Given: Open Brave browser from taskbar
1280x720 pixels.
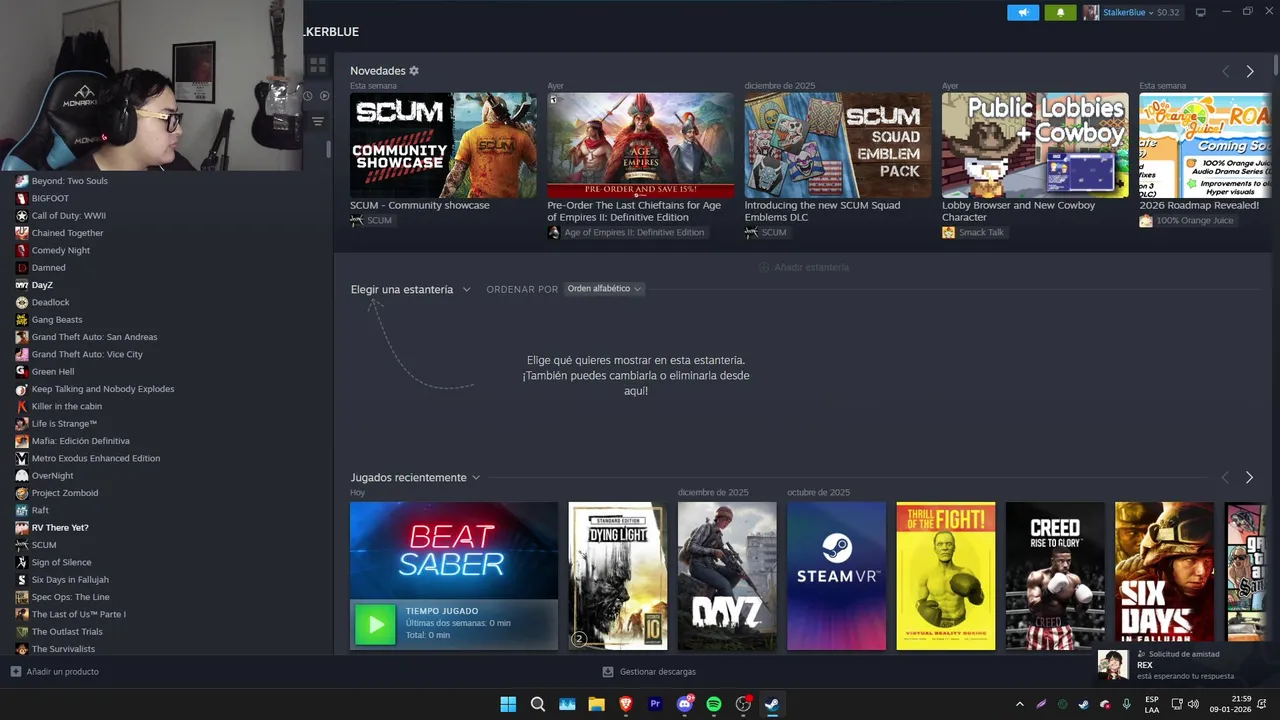Looking at the screenshot, I should coord(626,704).
